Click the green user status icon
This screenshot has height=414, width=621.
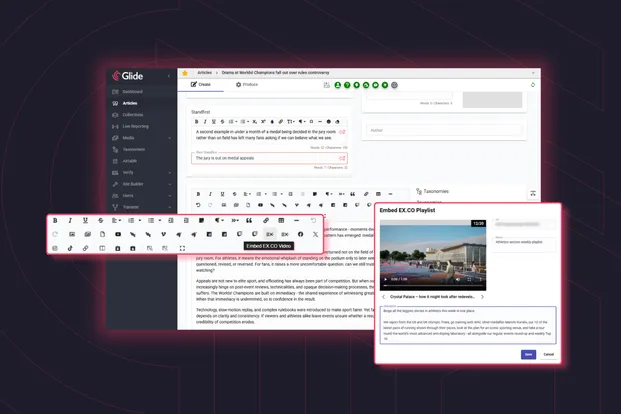coord(337,85)
